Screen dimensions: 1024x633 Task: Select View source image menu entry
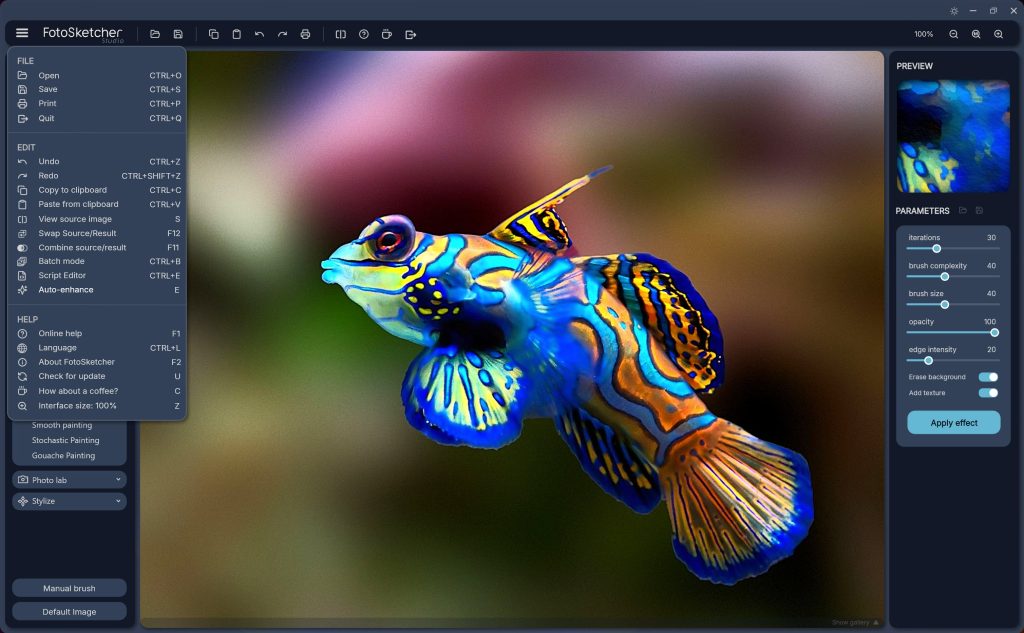click(98, 219)
